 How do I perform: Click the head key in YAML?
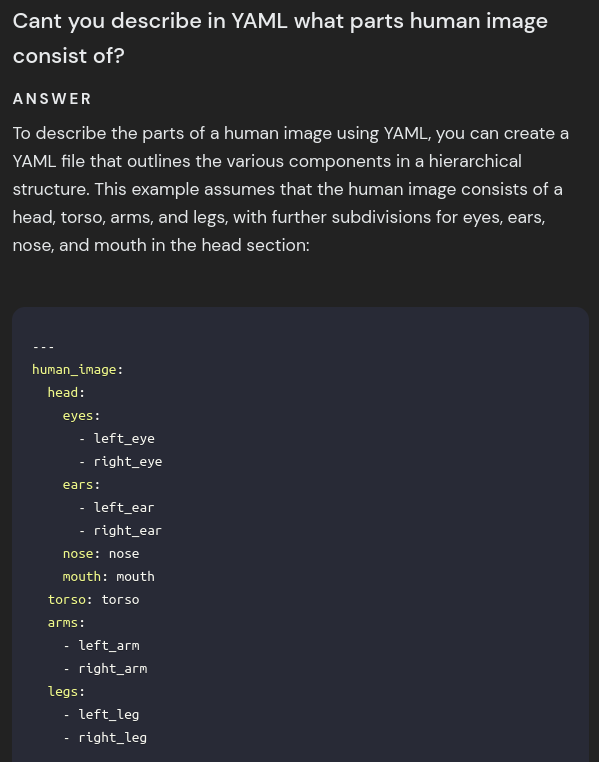(x=63, y=393)
